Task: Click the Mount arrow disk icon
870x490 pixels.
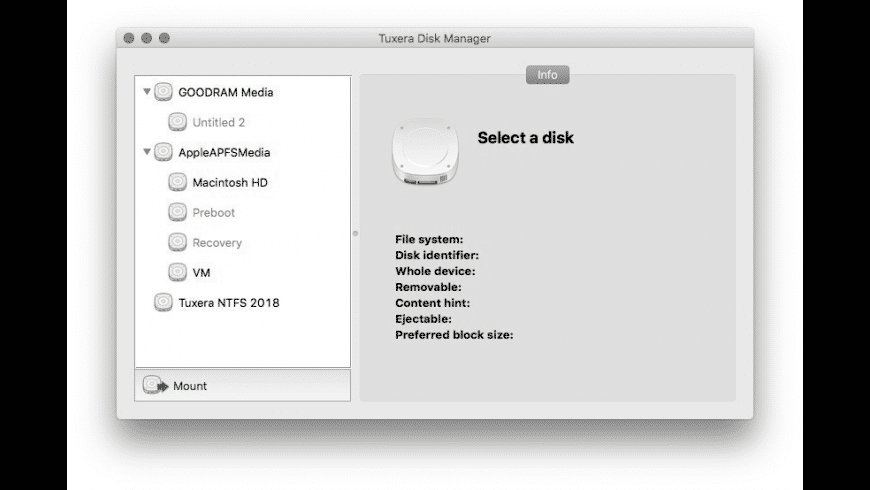Action: (x=154, y=385)
